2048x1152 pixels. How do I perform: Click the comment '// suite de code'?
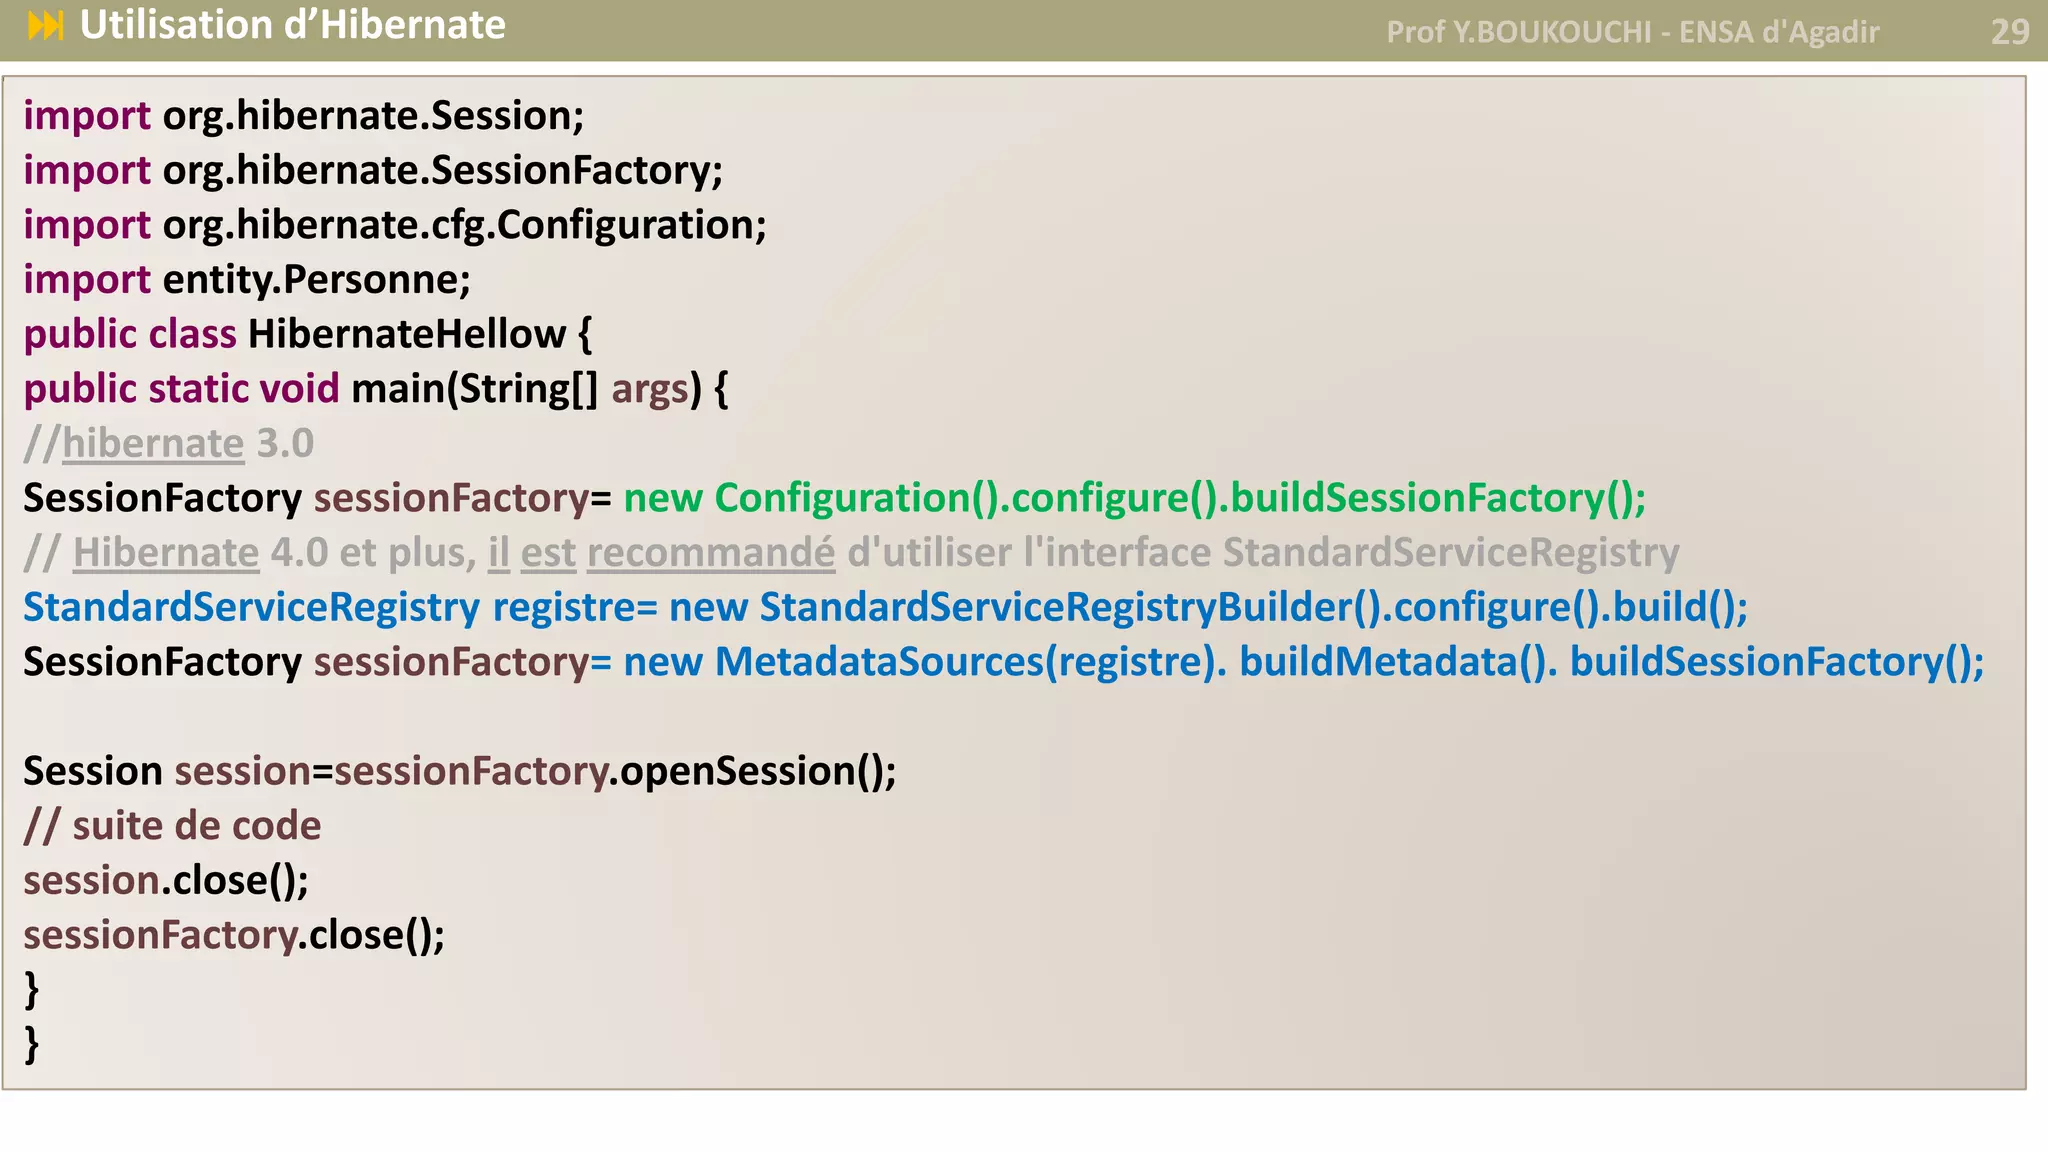pos(172,826)
